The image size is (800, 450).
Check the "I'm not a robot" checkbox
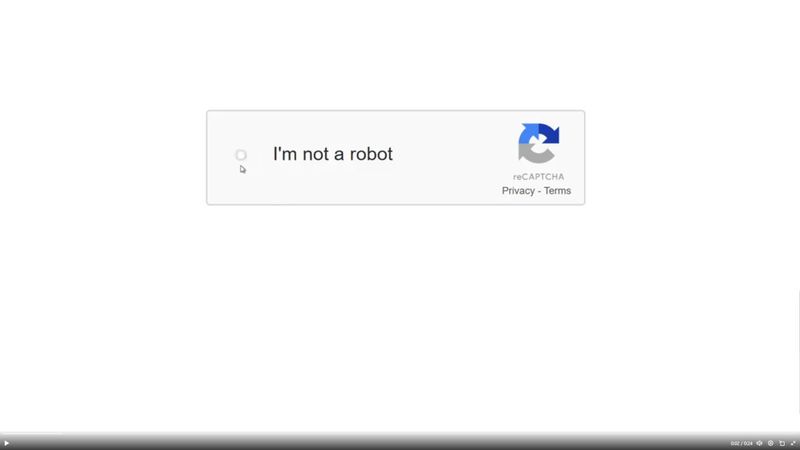coord(241,155)
